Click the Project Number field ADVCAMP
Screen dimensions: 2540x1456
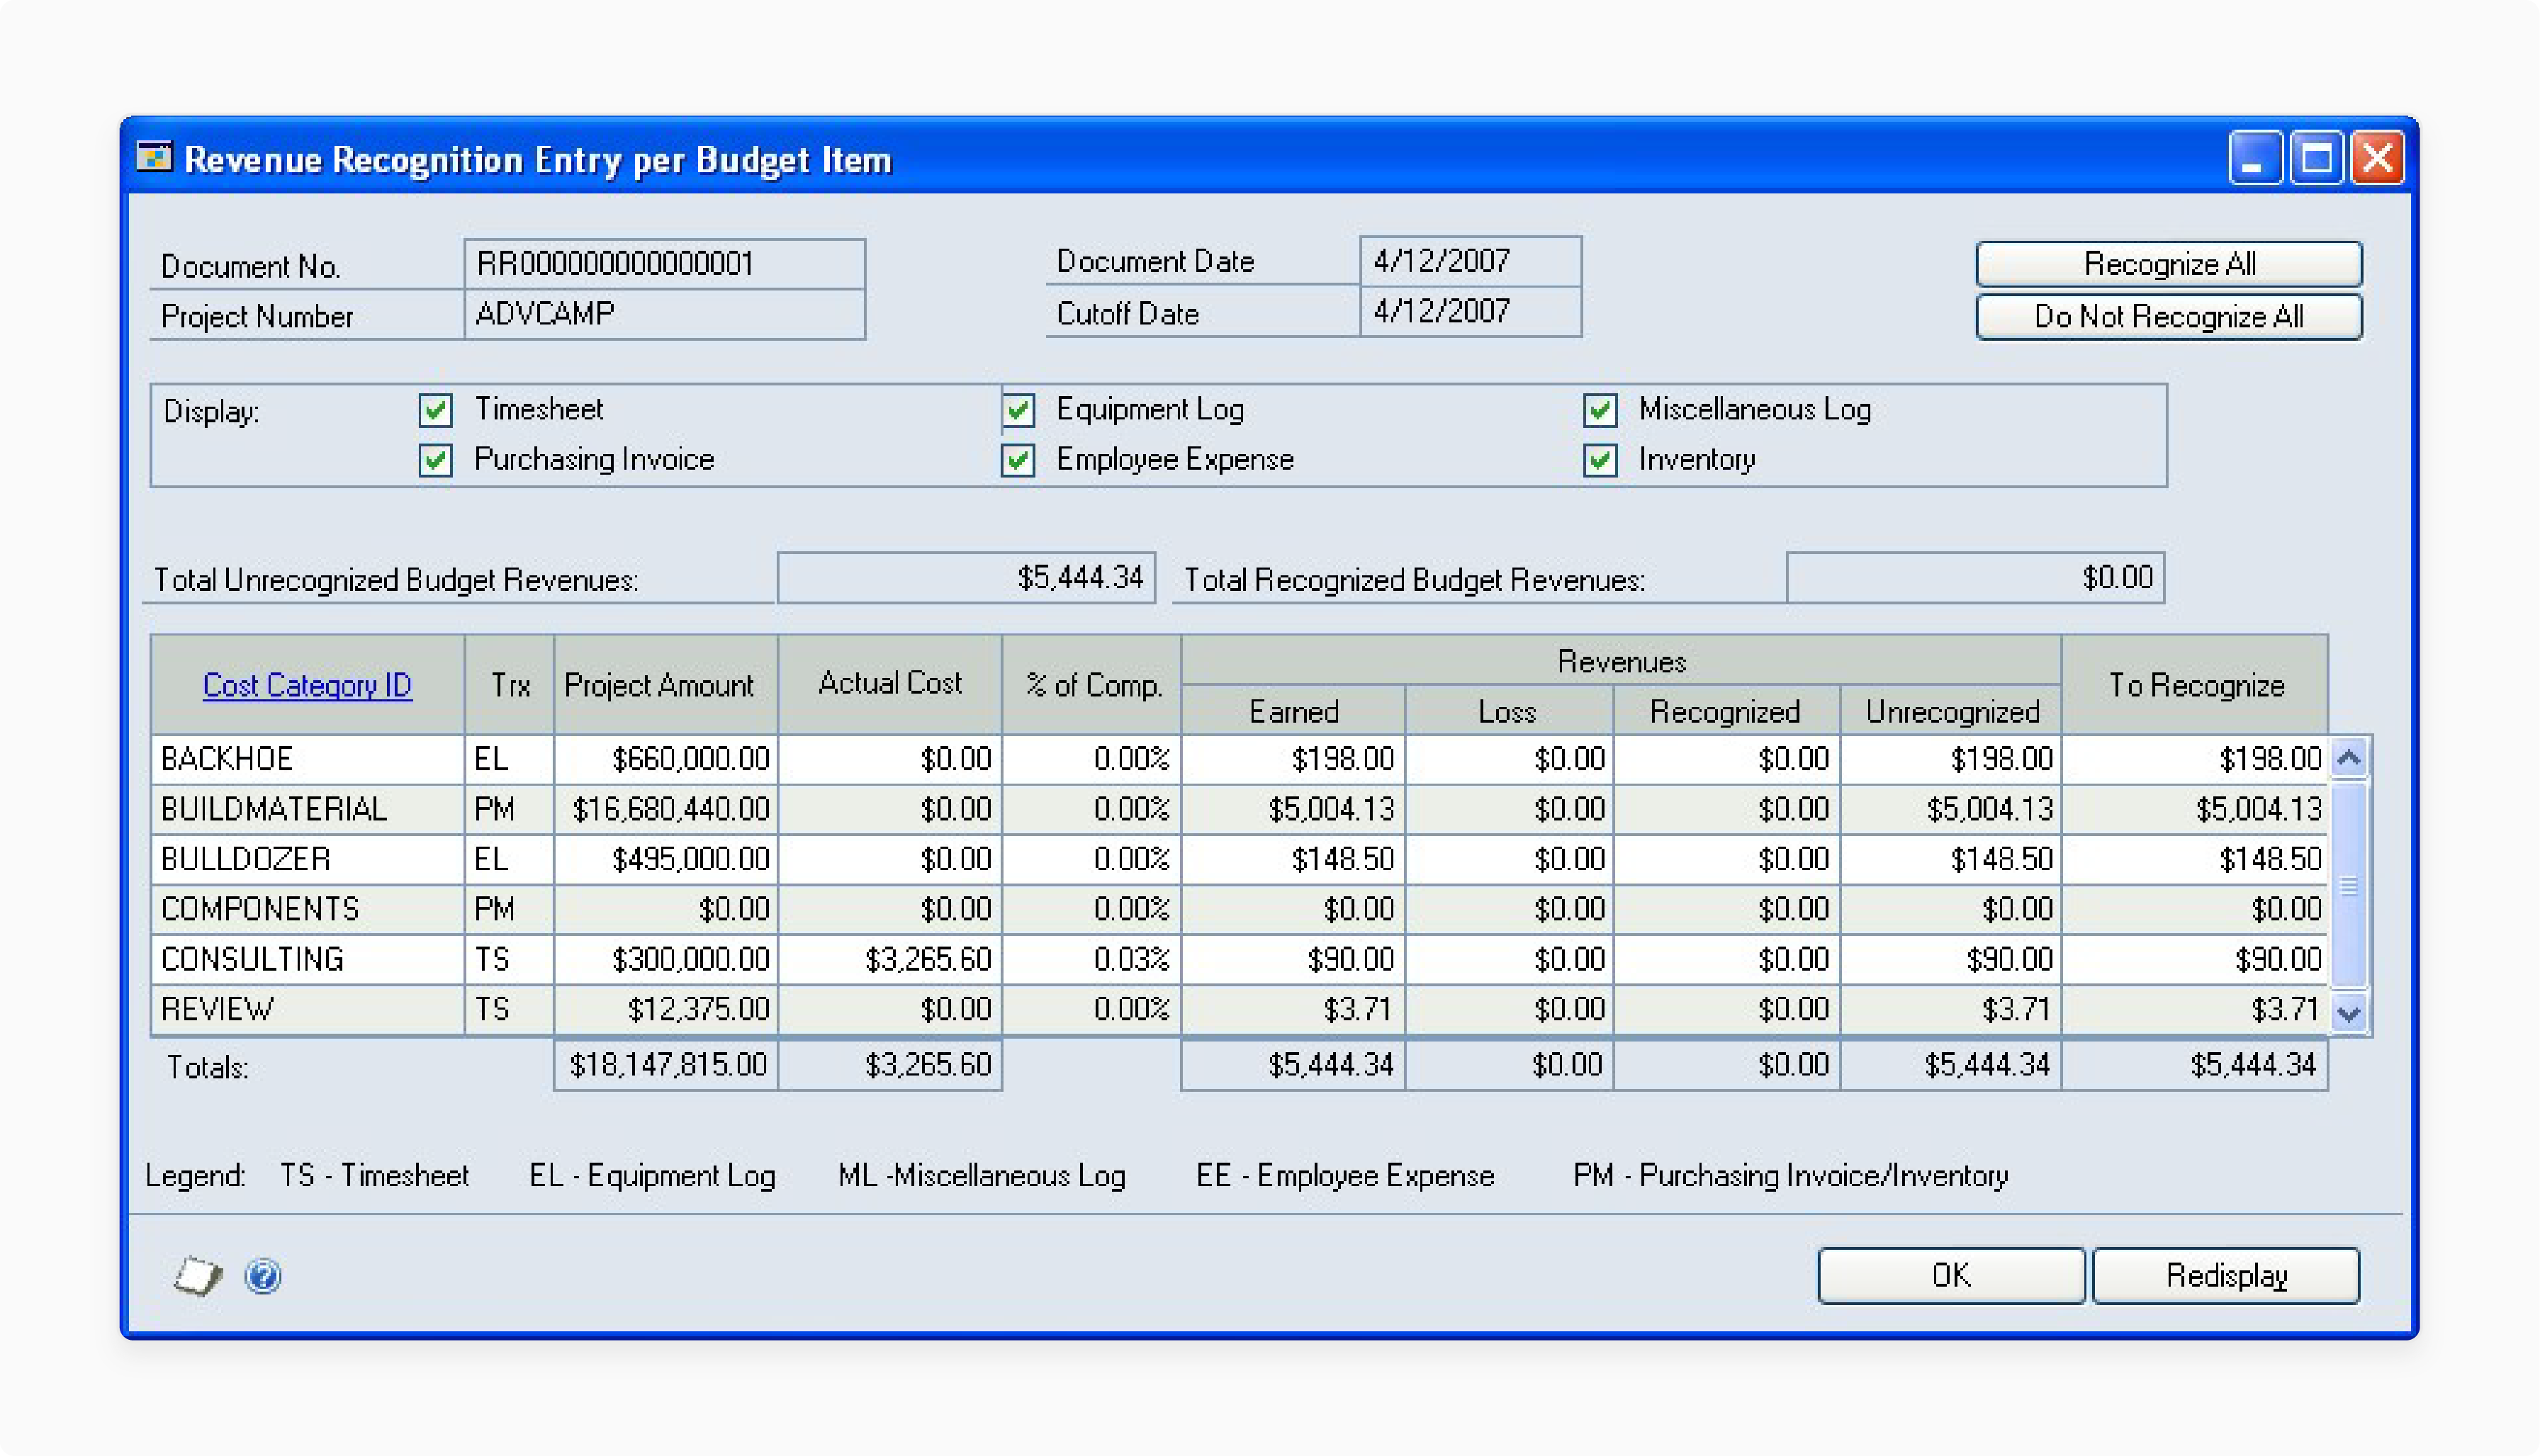pos(665,314)
